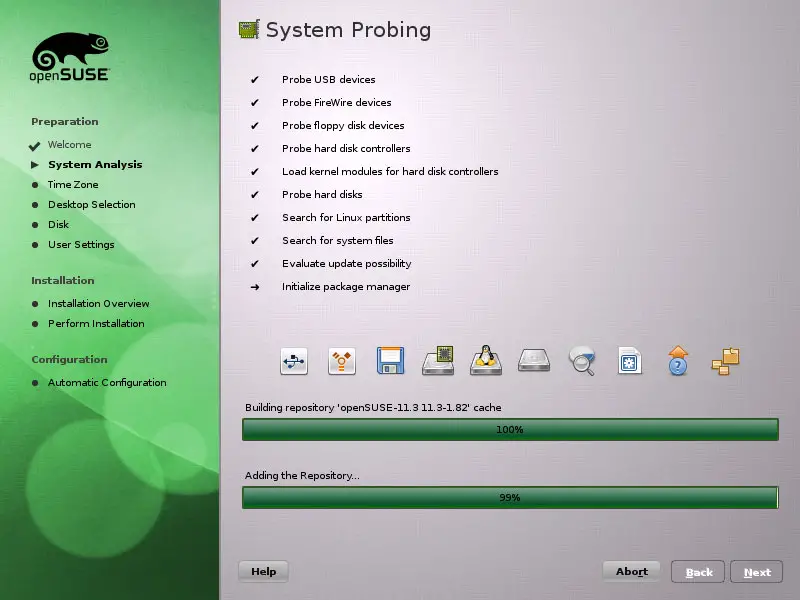The image size is (800, 600).
Task: Click 'Search for Linux partitions' text
Action: (x=346, y=217)
